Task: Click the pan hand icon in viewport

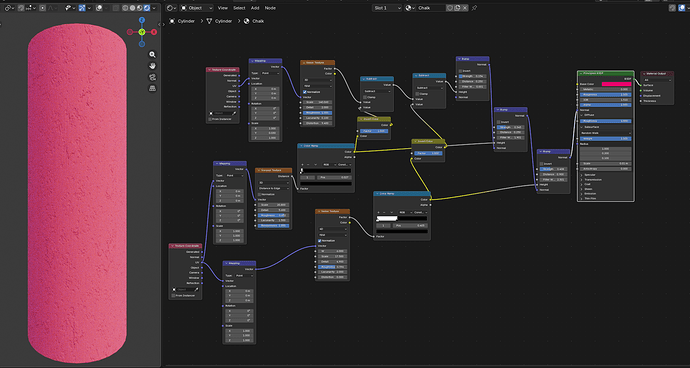Action: tap(152, 66)
